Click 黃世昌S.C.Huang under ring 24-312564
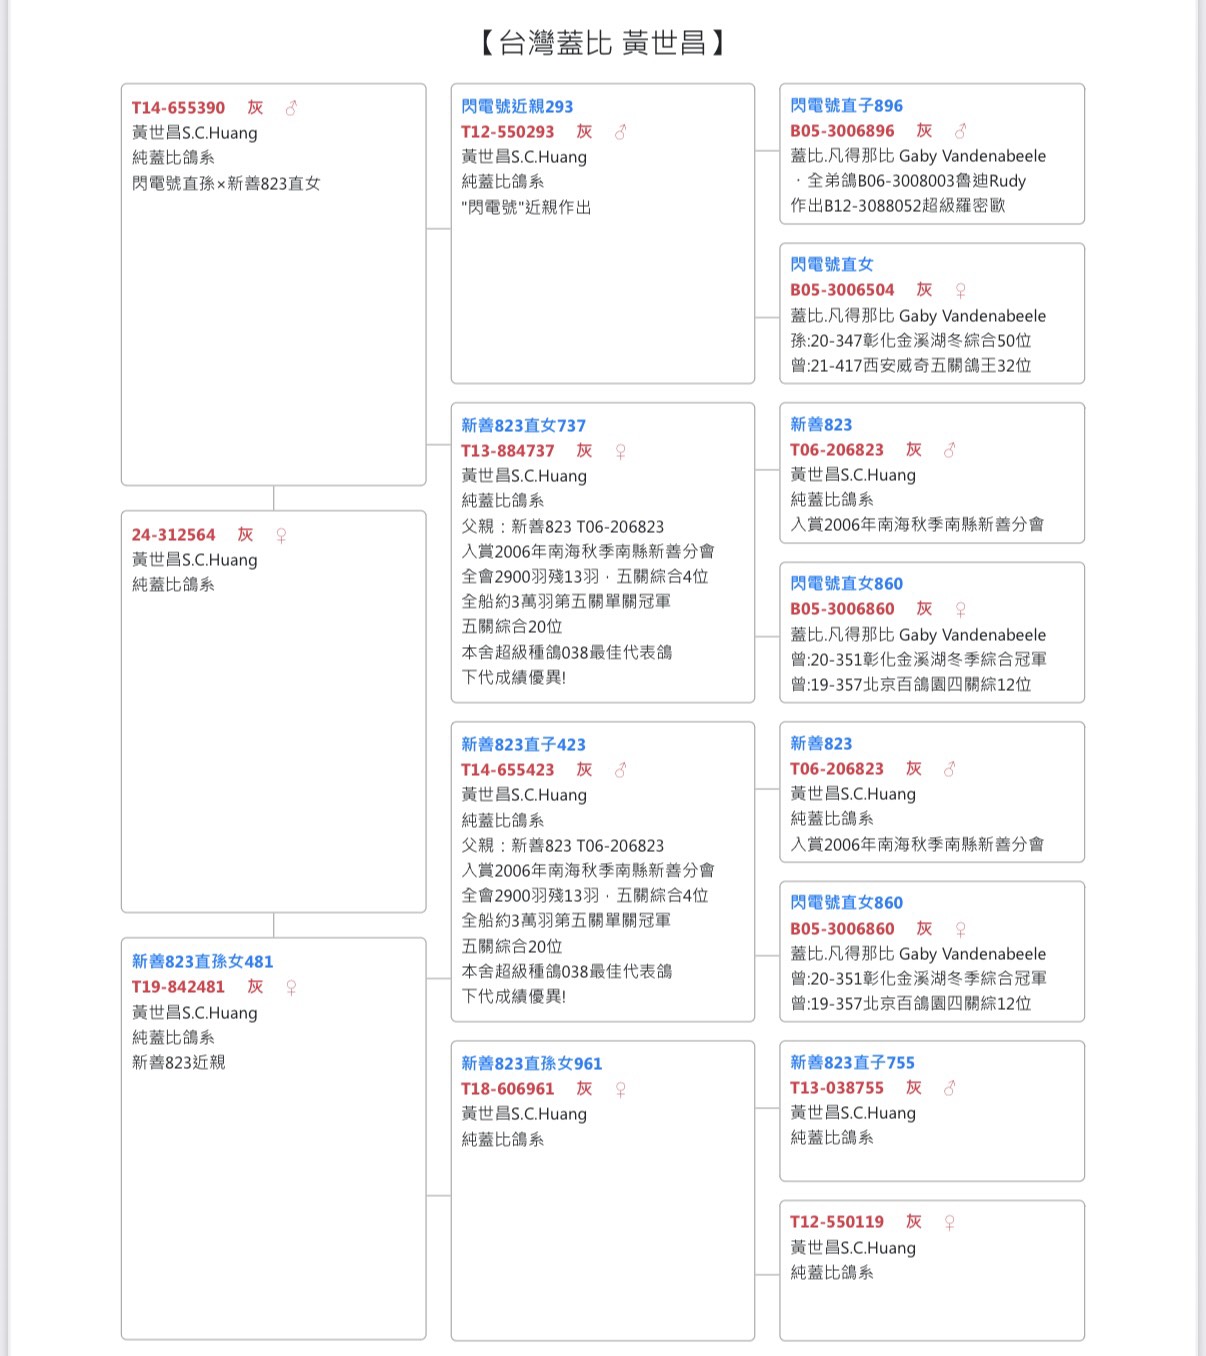 pos(195,560)
